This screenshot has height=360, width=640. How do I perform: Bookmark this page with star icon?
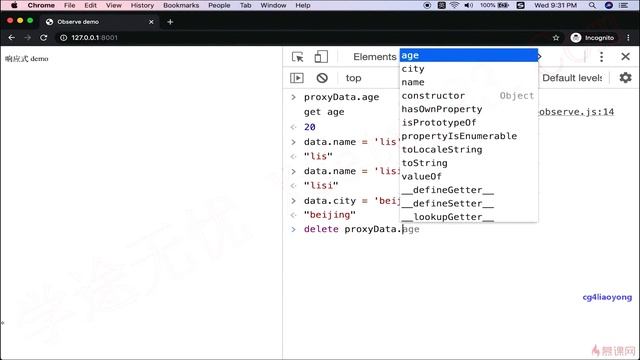[x=556, y=38]
